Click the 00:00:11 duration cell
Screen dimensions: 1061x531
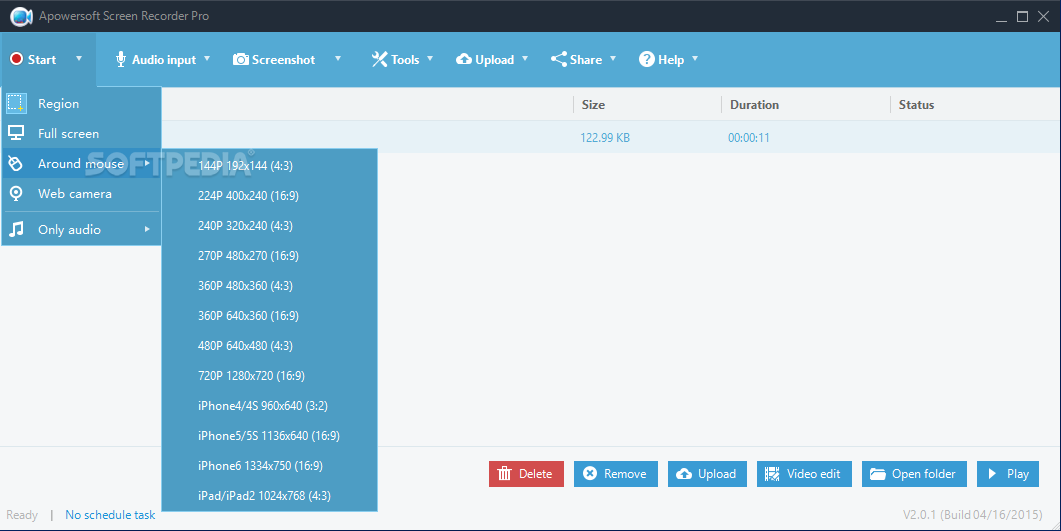click(x=749, y=138)
